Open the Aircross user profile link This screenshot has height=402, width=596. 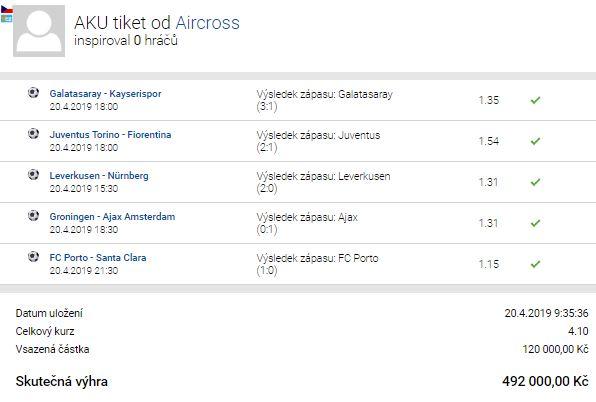pyautogui.click(x=208, y=23)
